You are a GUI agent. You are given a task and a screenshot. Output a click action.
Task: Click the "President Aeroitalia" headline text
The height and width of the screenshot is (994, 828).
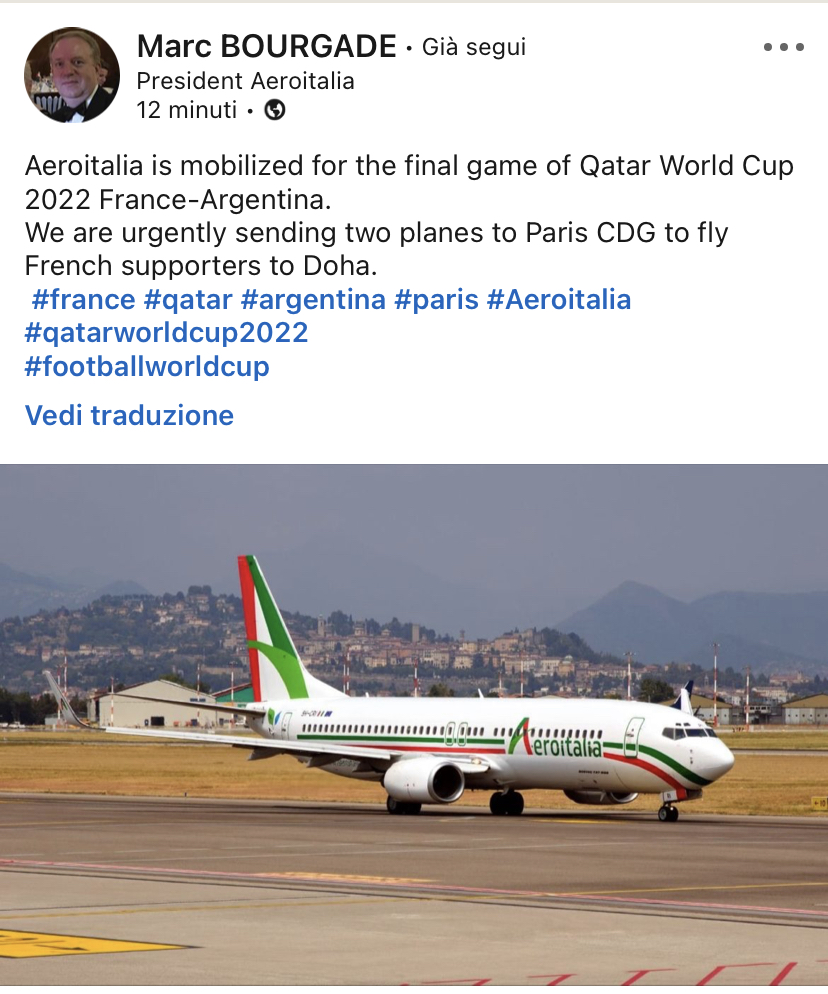(x=245, y=80)
